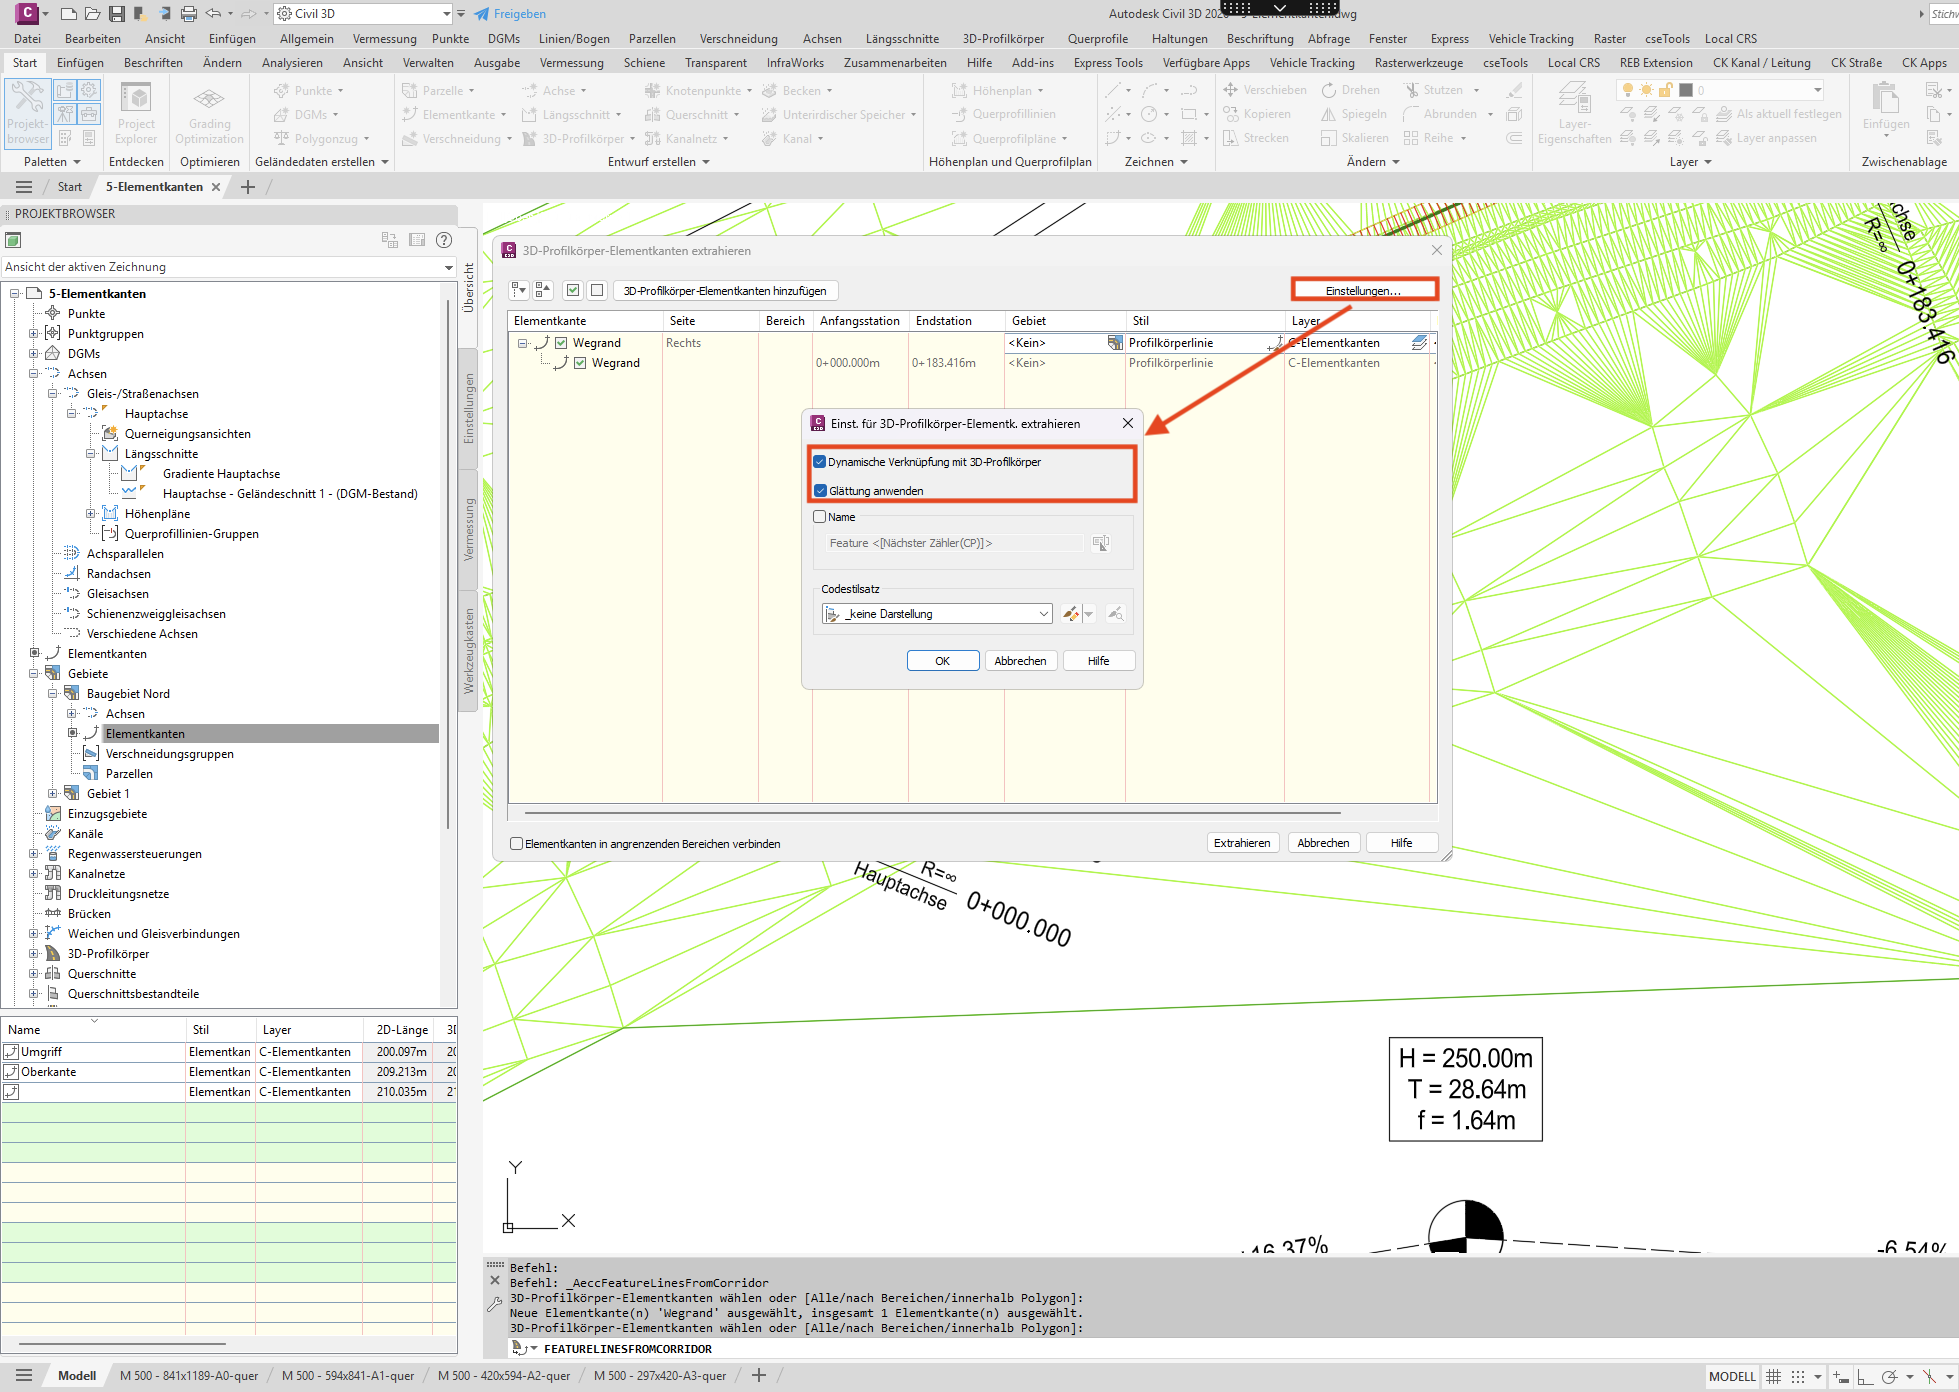Click the Gebiet picker icon in Wegrand row
The height and width of the screenshot is (1392, 1959).
pos(1115,343)
